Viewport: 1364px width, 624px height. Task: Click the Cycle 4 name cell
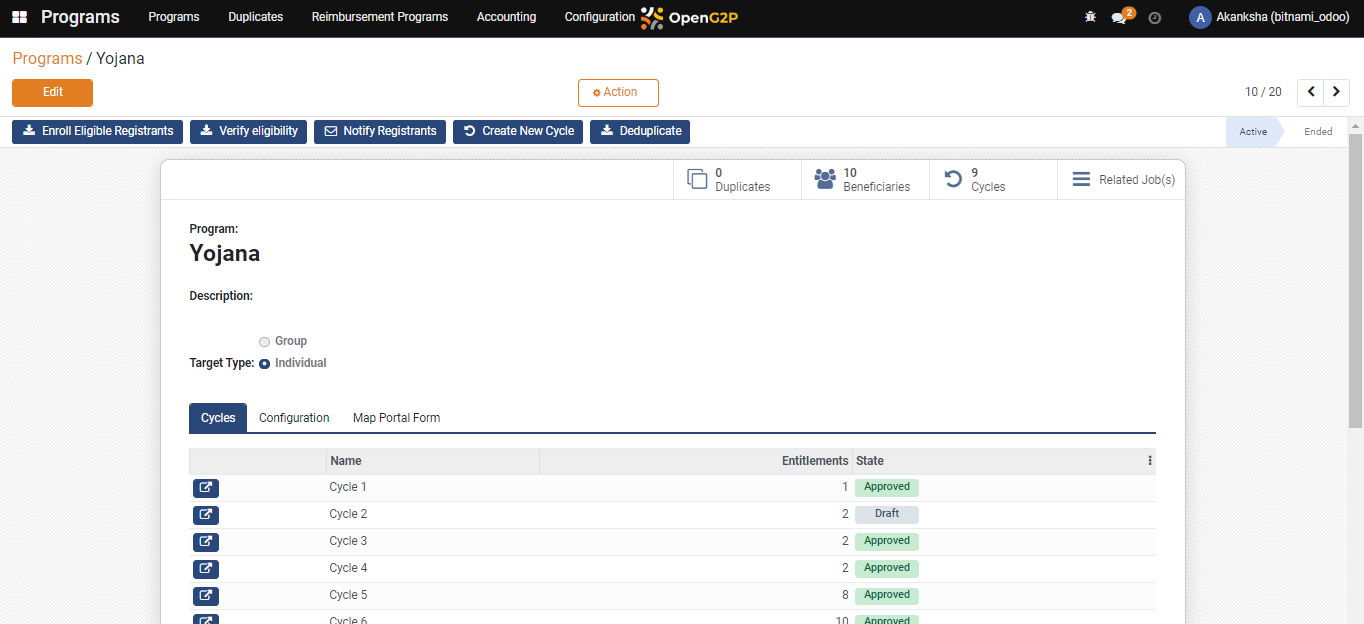[x=432, y=569]
